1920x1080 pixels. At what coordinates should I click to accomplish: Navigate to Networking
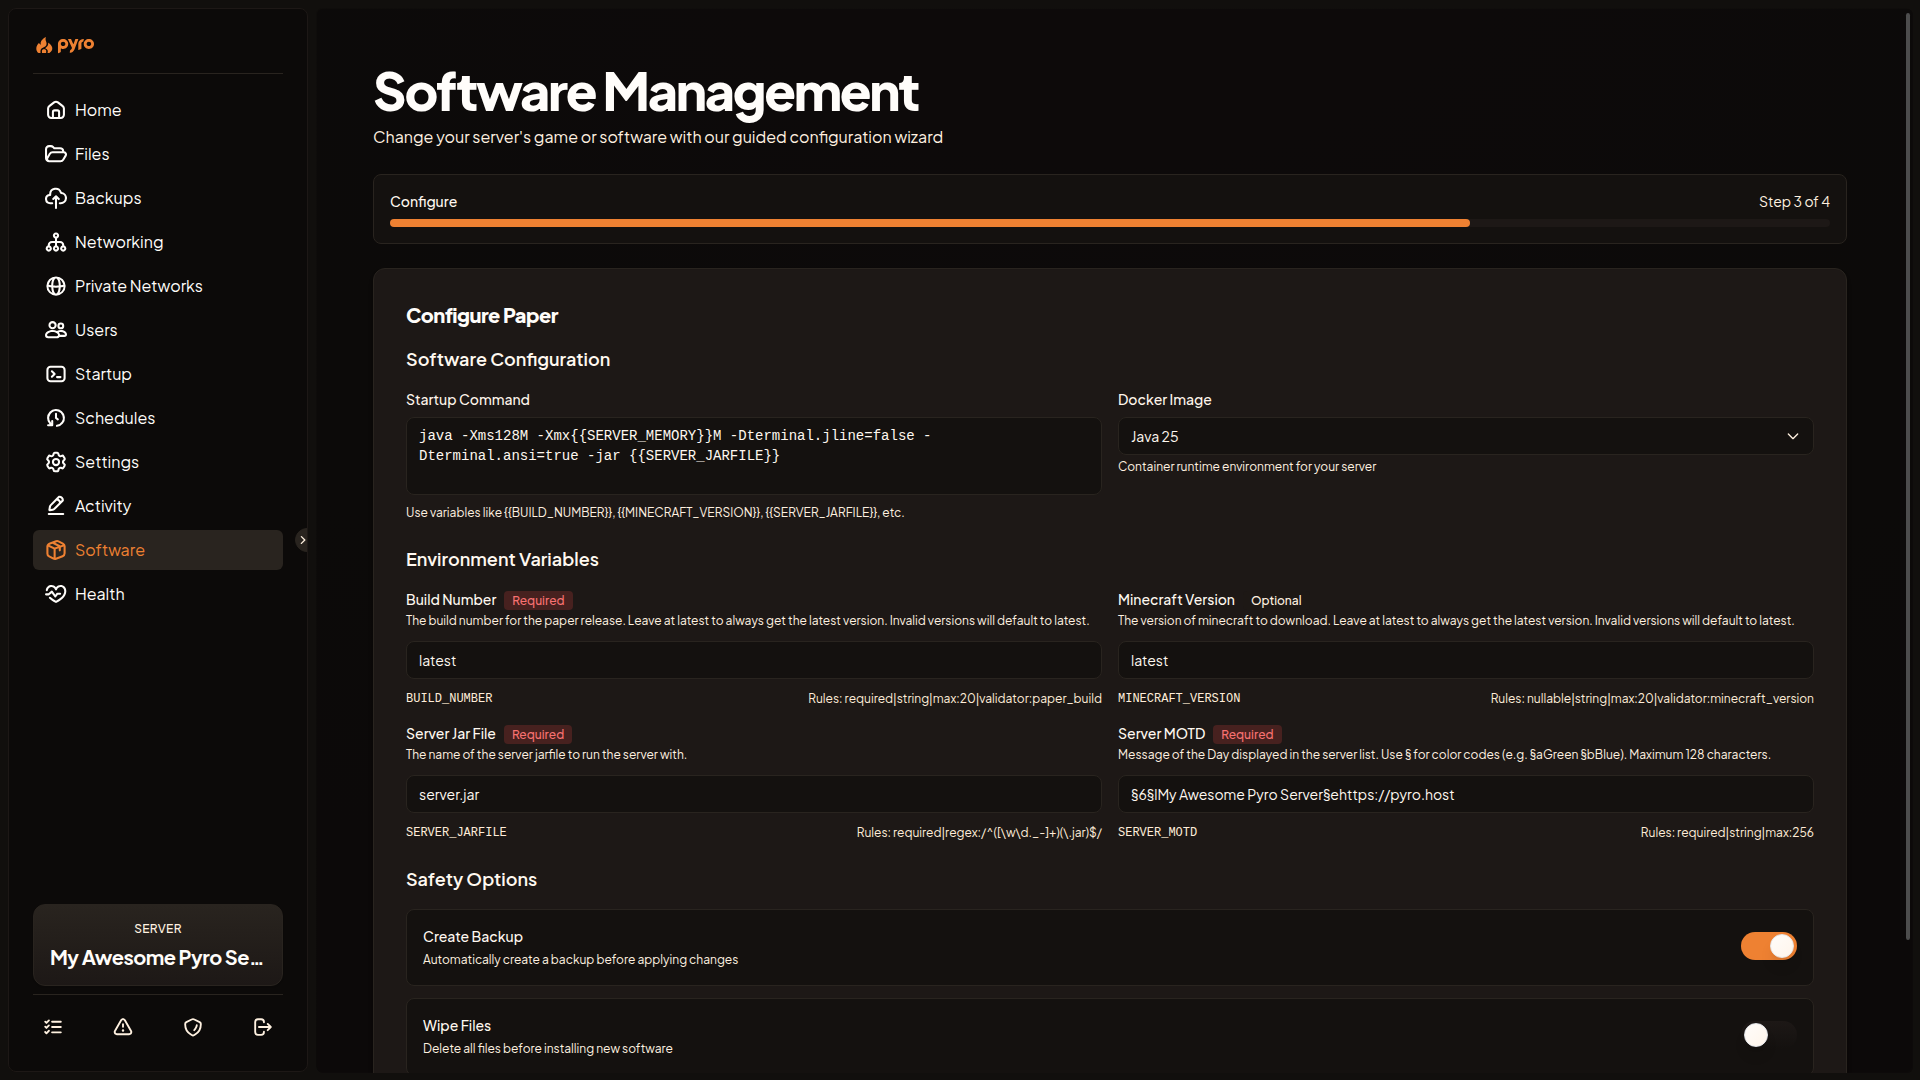(158, 242)
